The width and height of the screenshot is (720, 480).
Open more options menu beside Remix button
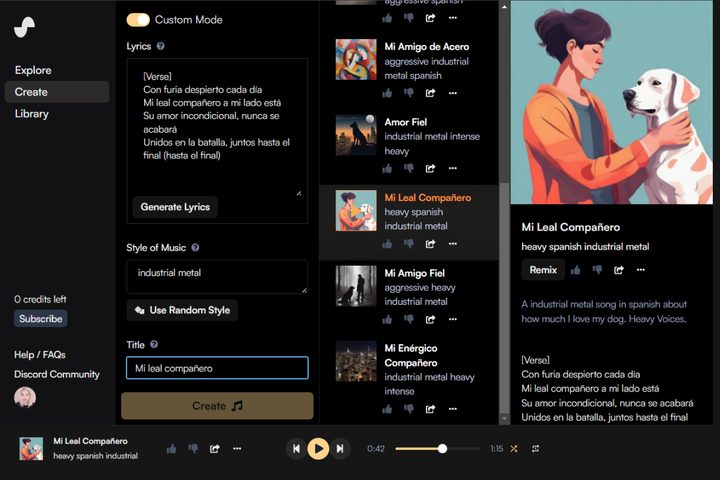pos(641,270)
